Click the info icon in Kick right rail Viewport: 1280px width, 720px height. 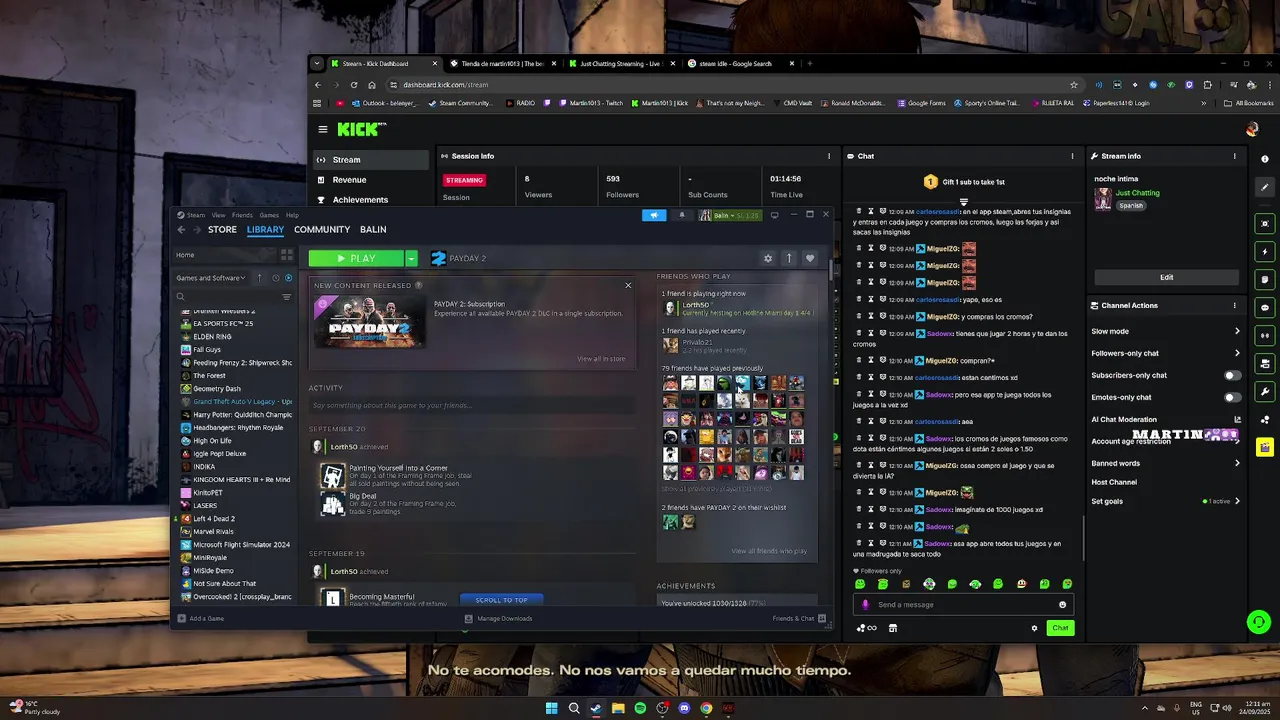[1265, 159]
